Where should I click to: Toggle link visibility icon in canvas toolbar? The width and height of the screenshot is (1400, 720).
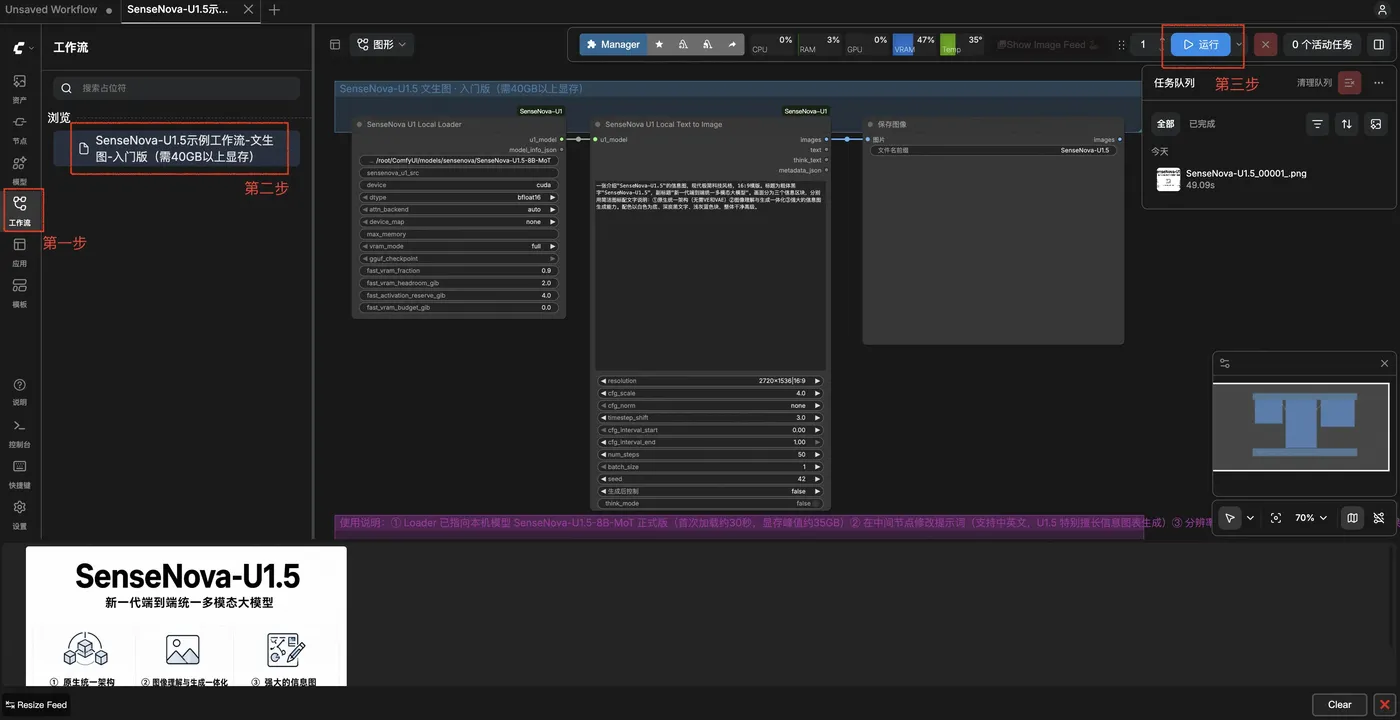pyautogui.click(x=1379, y=518)
